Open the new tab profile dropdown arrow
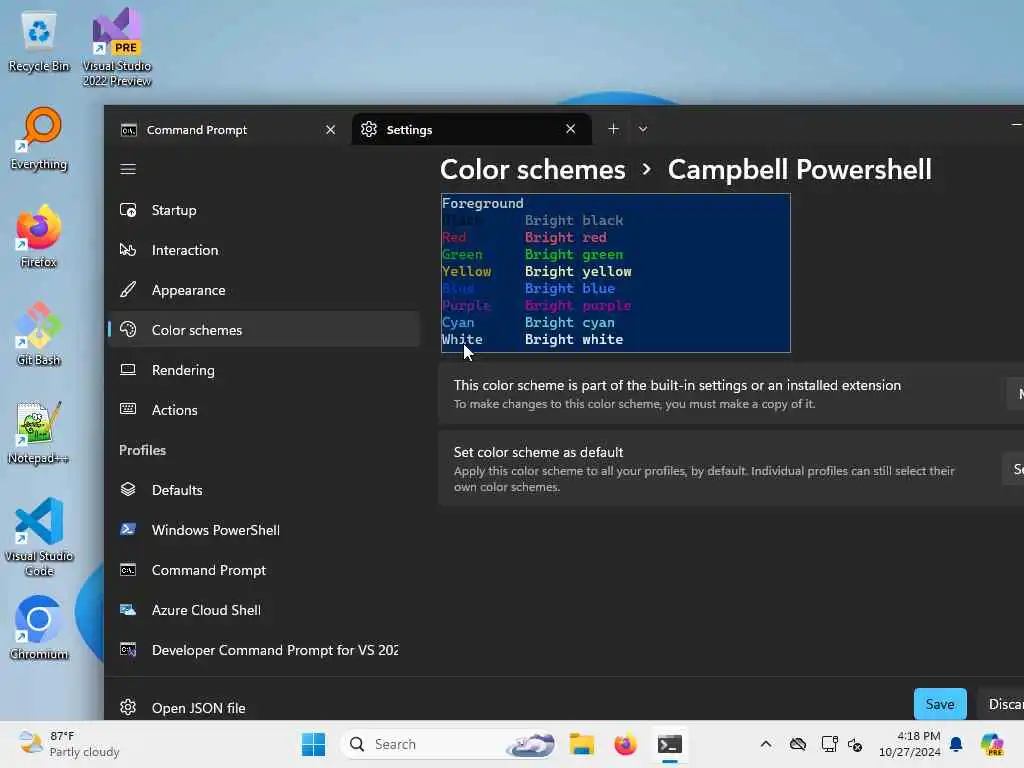 coord(643,129)
